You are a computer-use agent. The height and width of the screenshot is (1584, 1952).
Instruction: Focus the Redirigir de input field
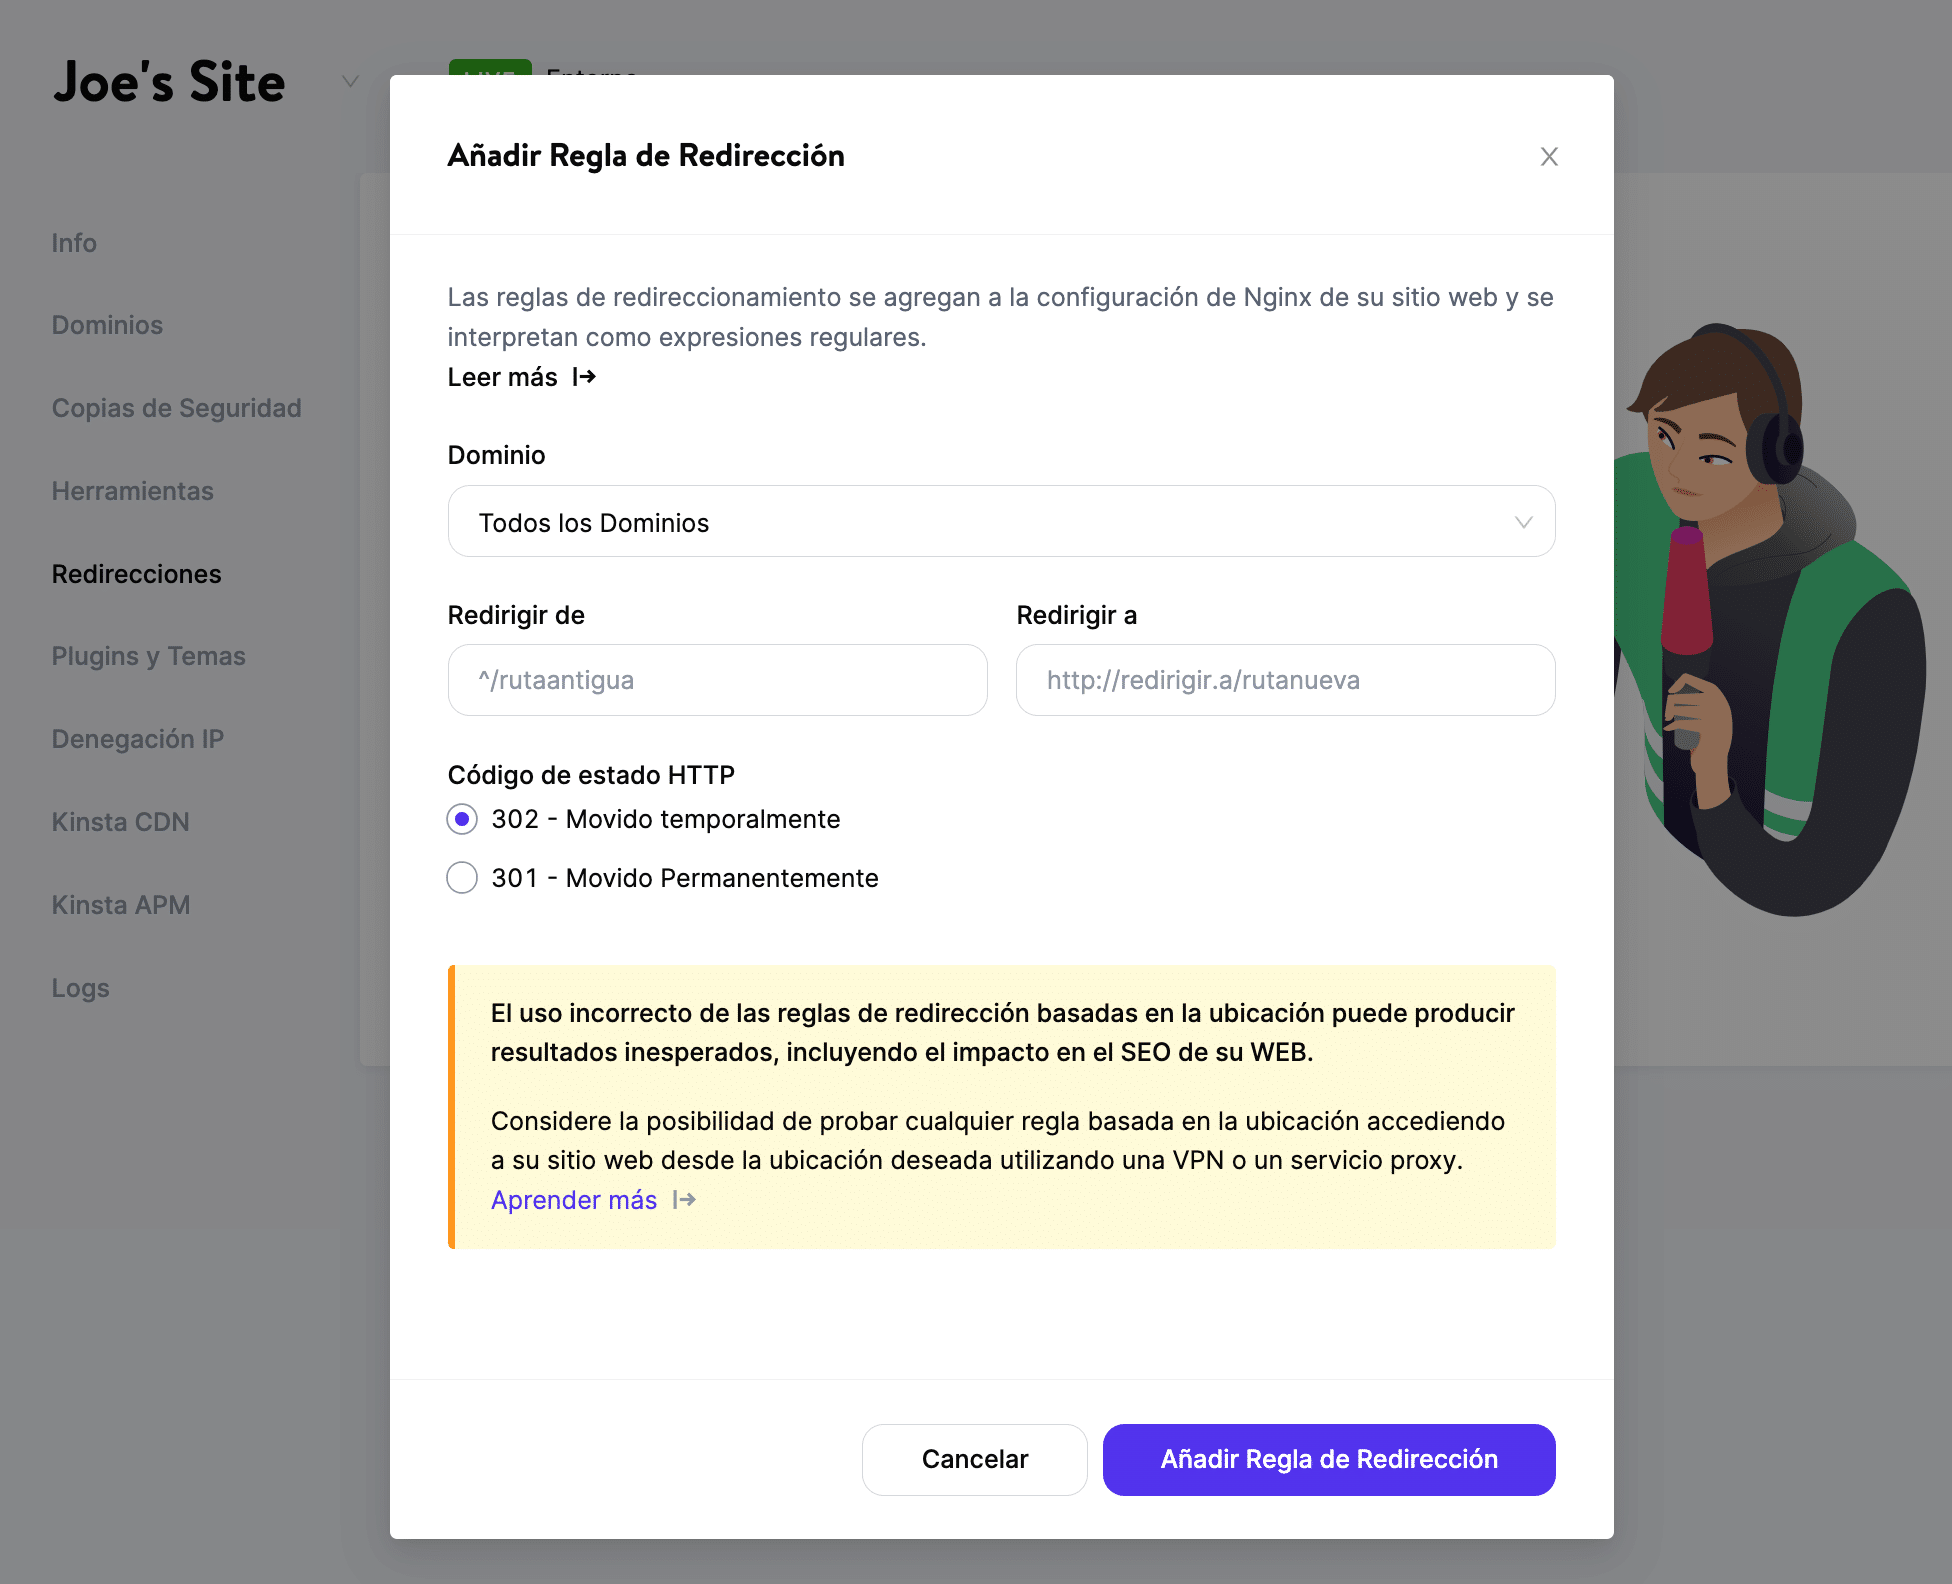(x=717, y=680)
